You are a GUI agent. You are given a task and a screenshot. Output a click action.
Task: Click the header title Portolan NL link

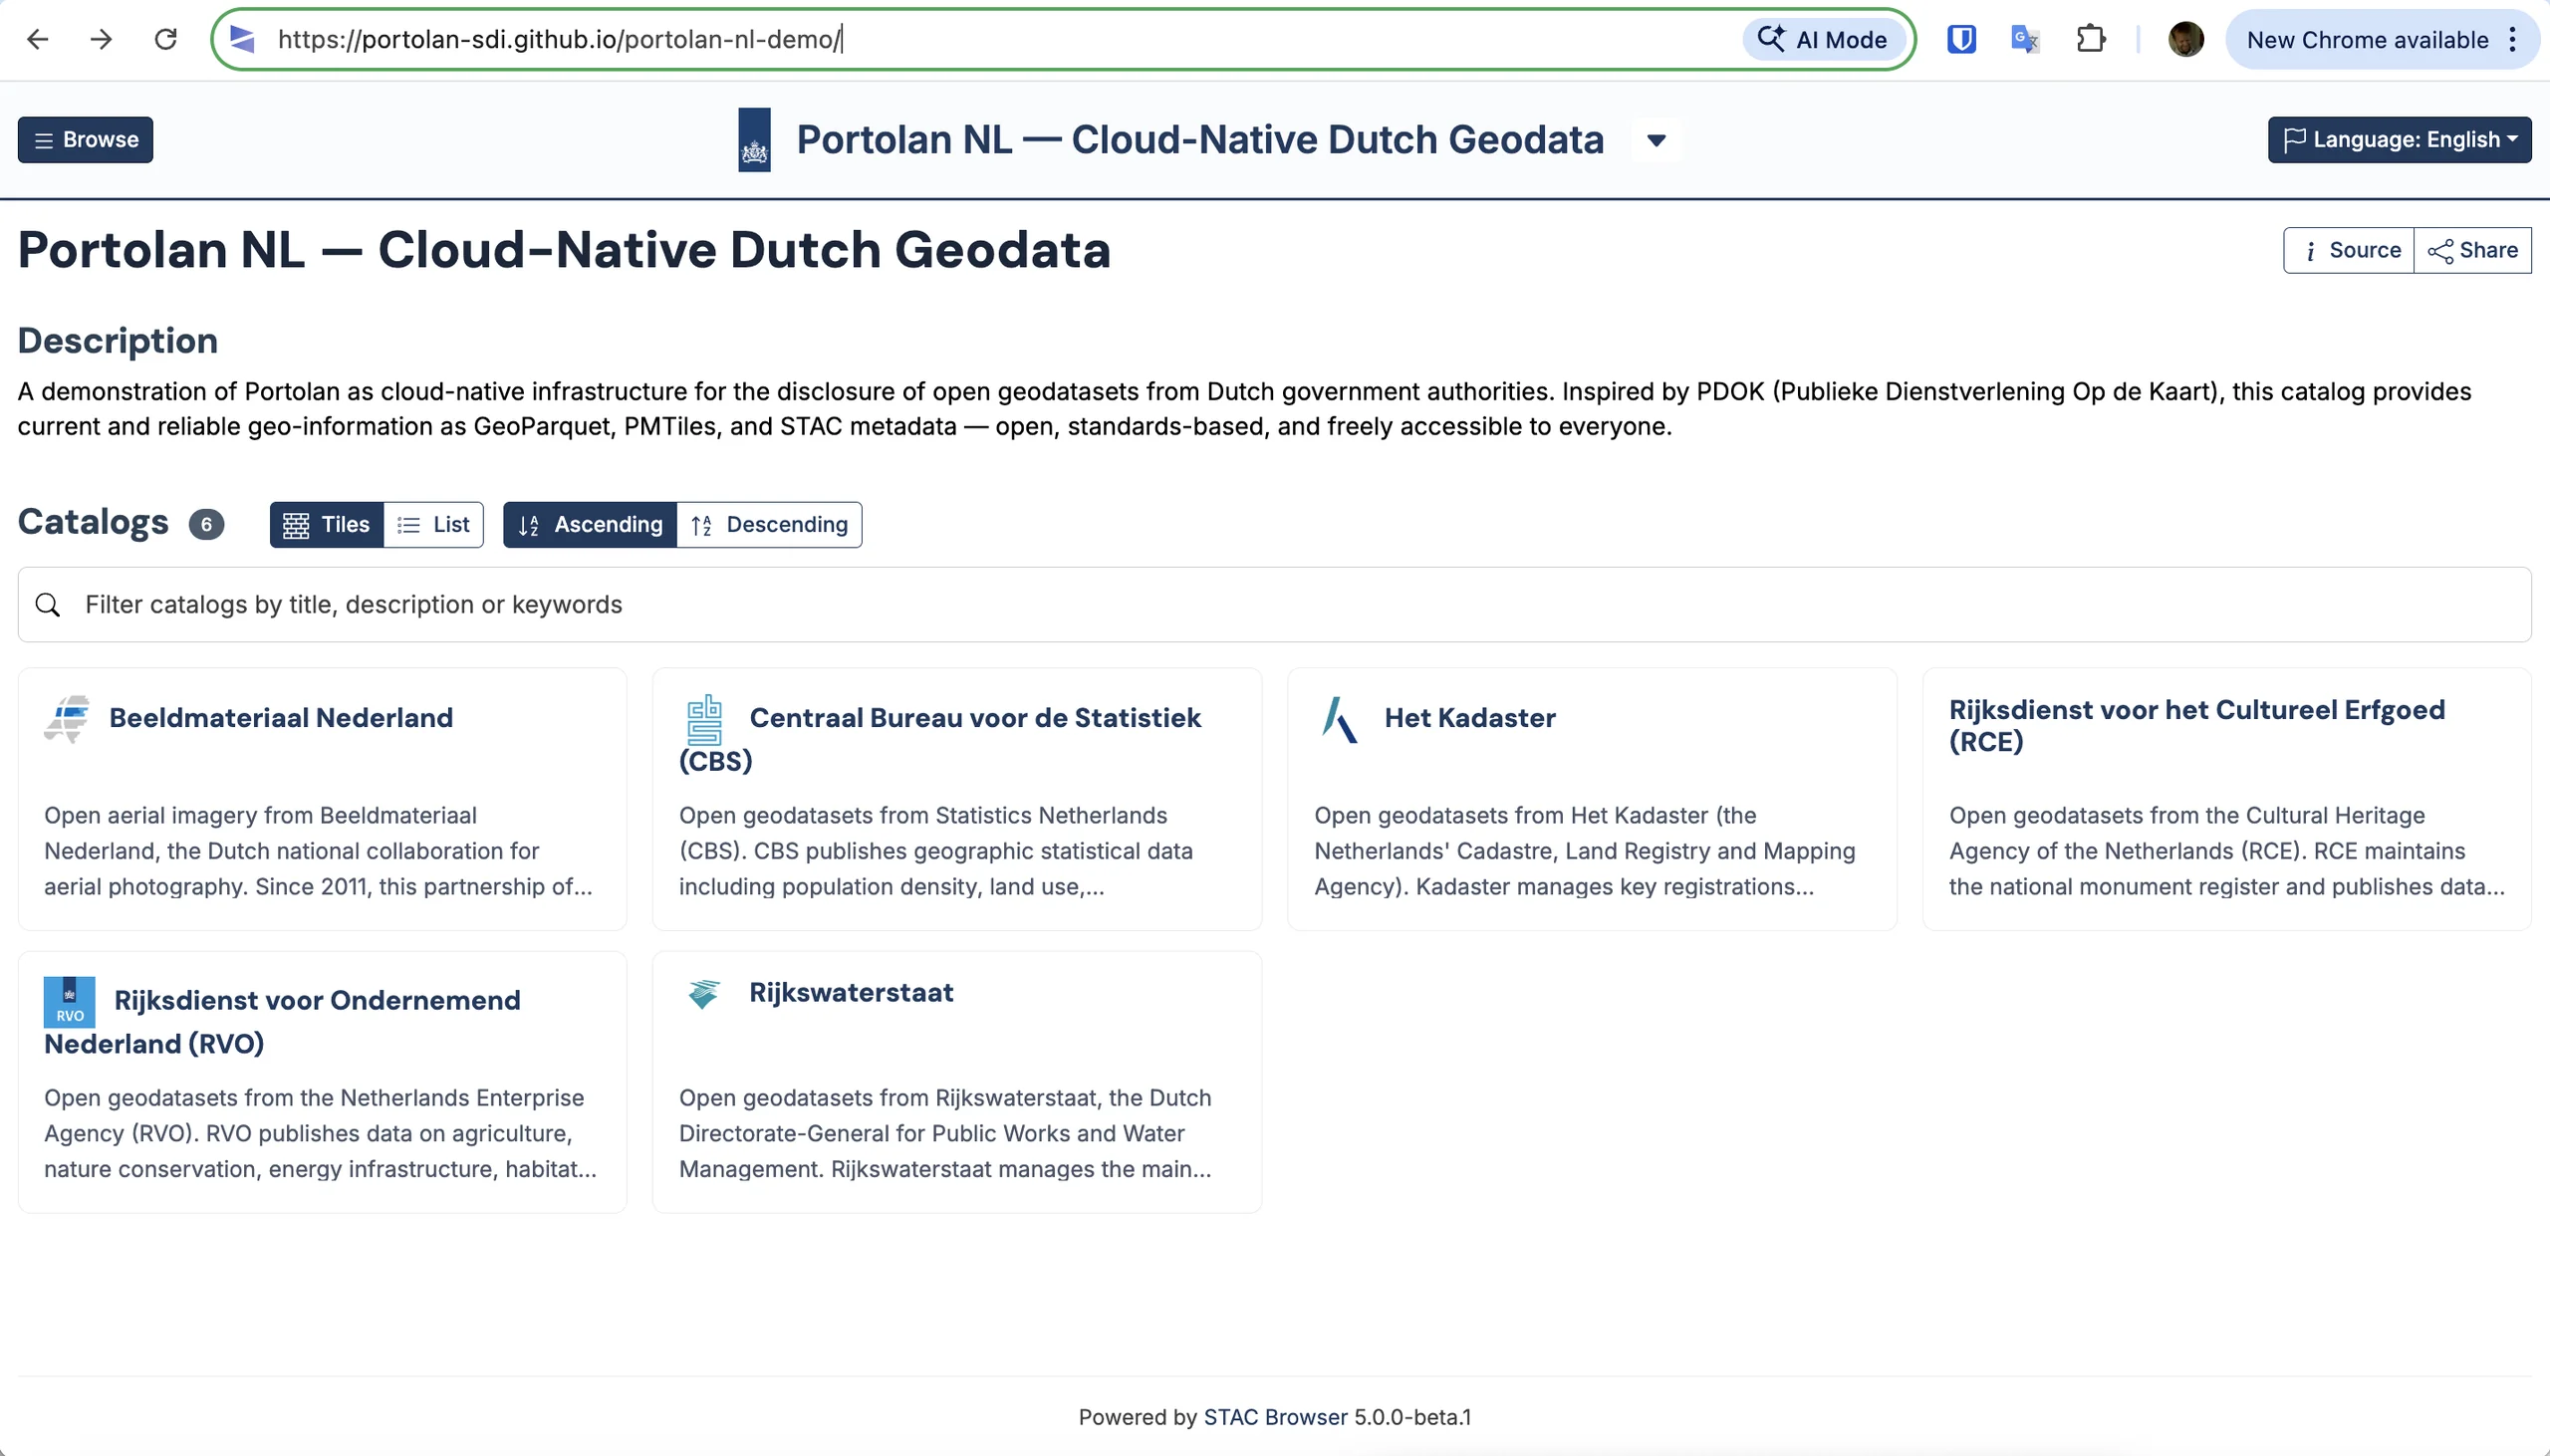[x=1200, y=139]
